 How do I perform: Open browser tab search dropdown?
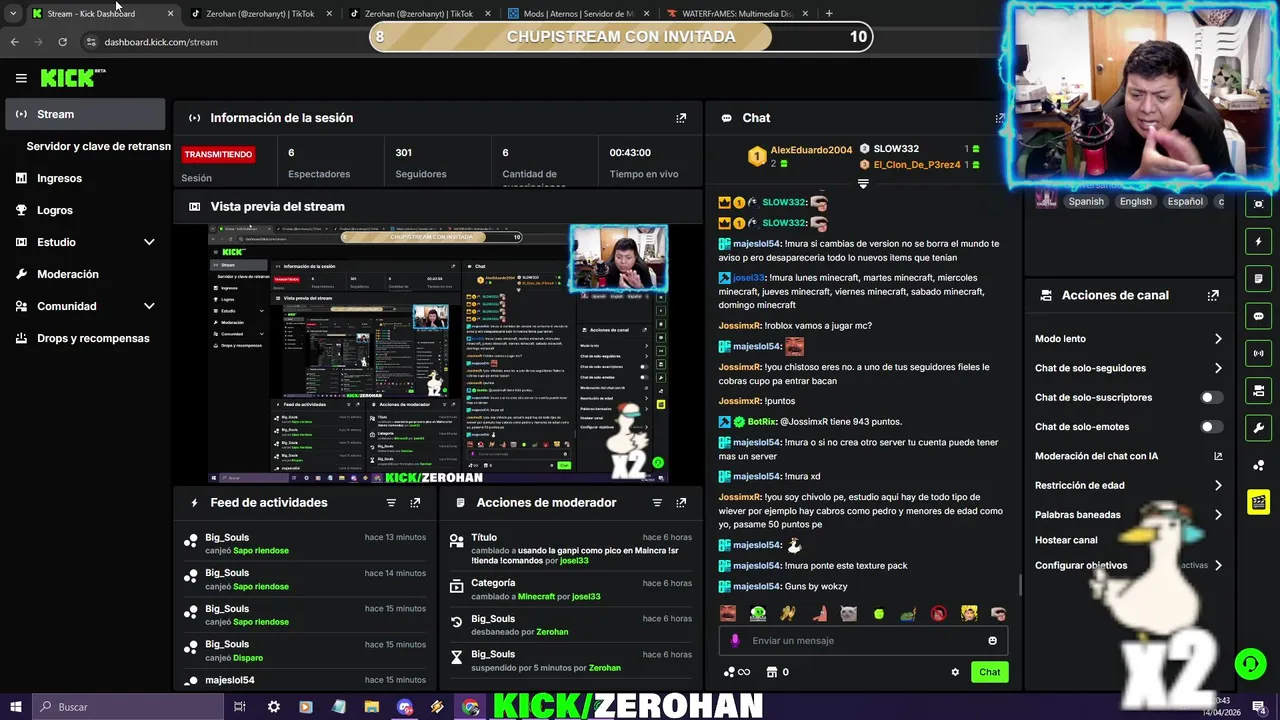point(12,13)
